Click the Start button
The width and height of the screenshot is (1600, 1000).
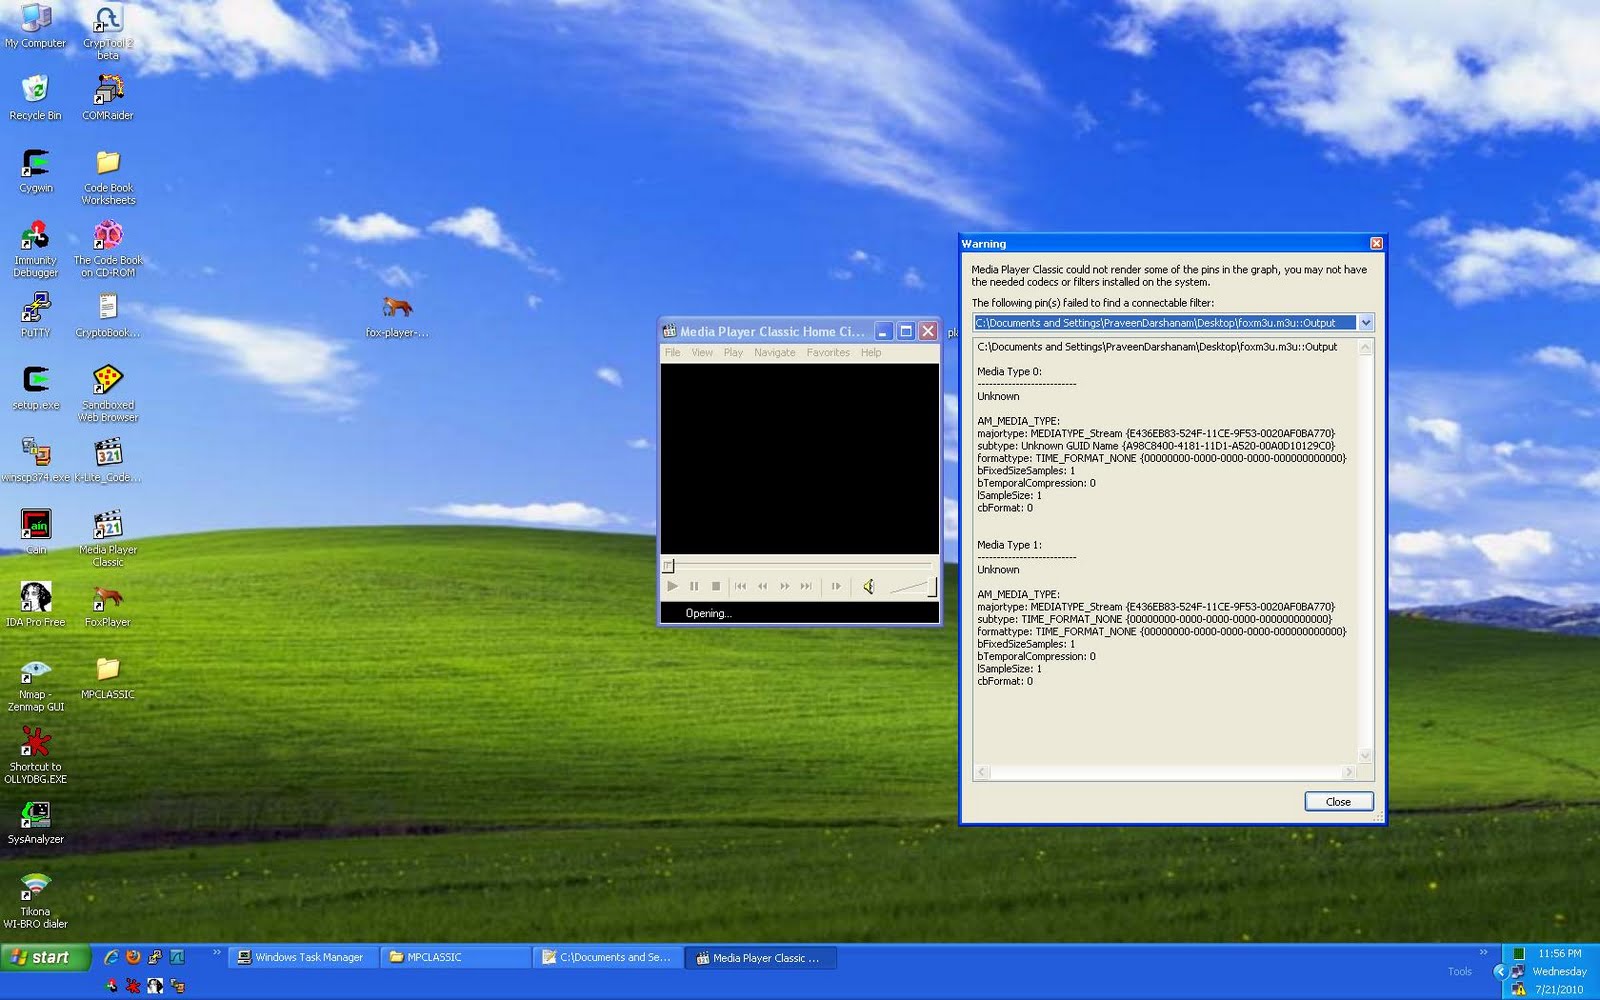coord(46,957)
